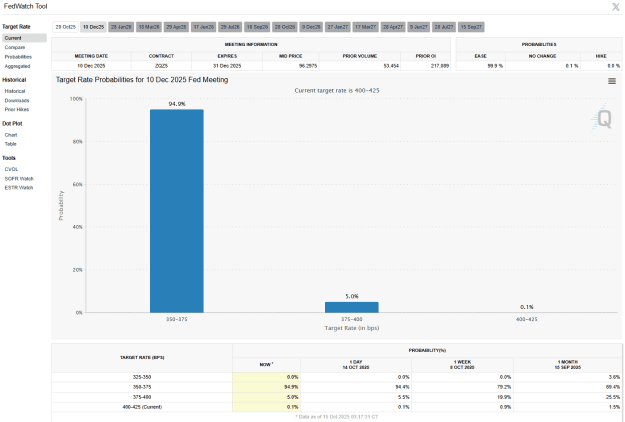Switch to the 17 Mar27 meeting tab

click(x=366, y=27)
